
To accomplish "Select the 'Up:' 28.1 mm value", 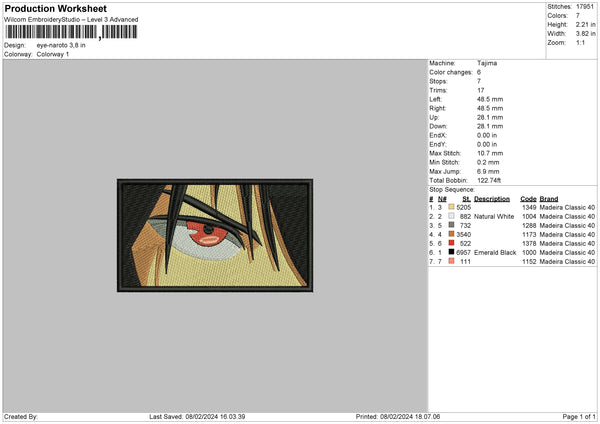I will [x=490, y=117].
